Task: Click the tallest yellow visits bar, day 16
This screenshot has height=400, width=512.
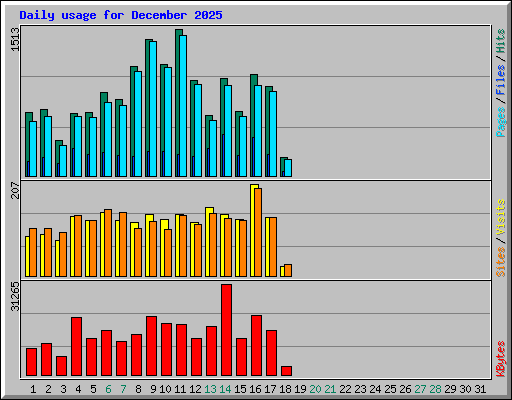Action: tap(253, 230)
